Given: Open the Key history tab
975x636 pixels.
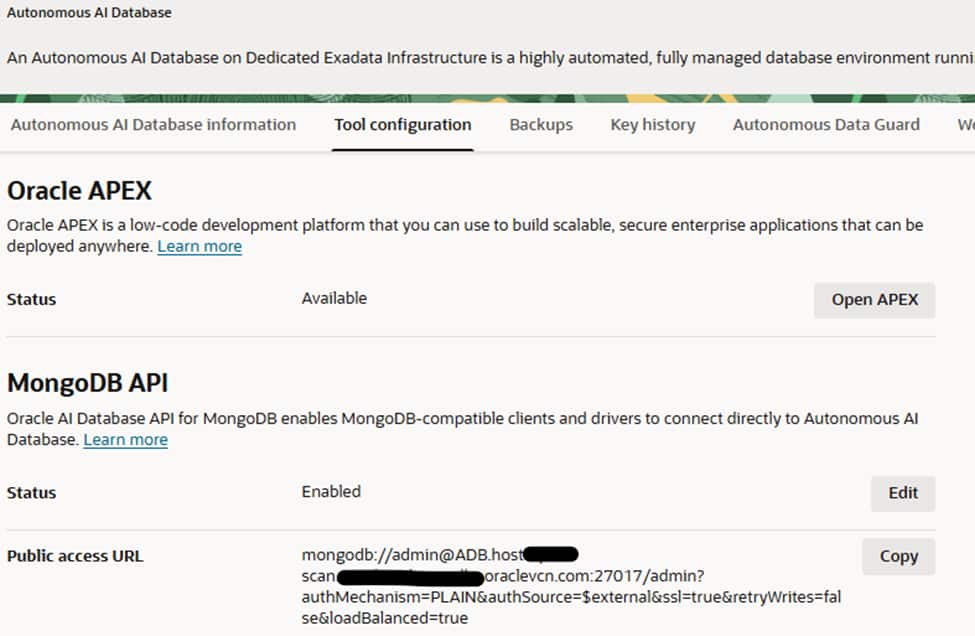Looking at the screenshot, I should coord(653,125).
